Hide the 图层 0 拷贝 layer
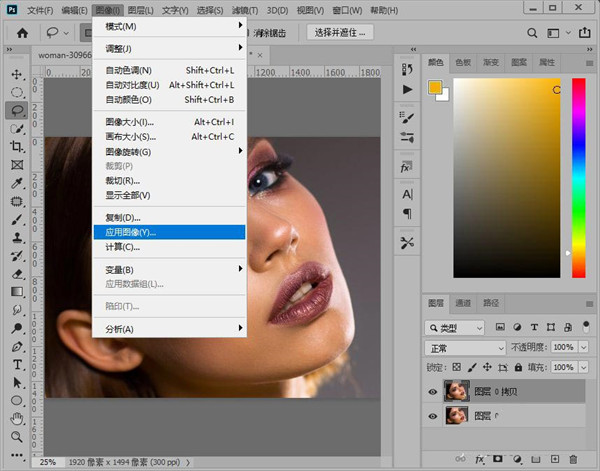This screenshot has height=471, width=600. coord(433,391)
